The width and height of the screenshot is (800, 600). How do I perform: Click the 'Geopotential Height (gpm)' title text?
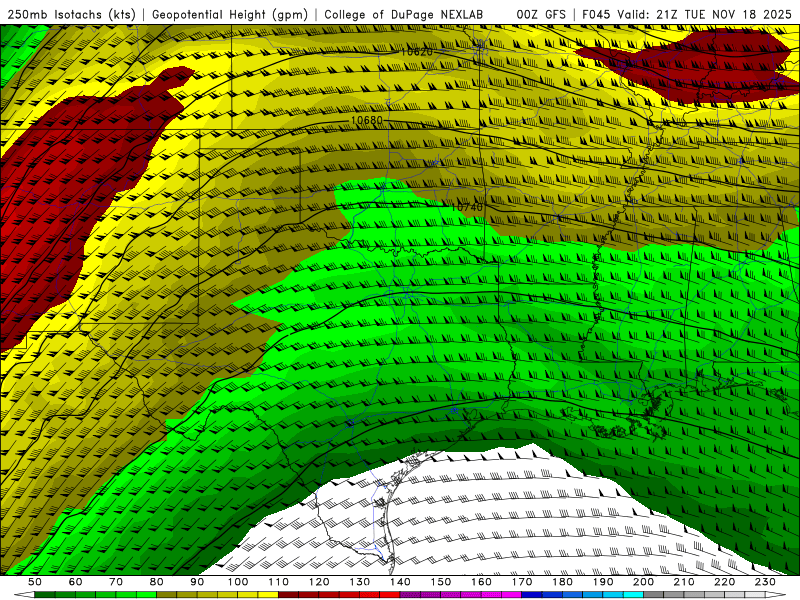pos(230,14)
